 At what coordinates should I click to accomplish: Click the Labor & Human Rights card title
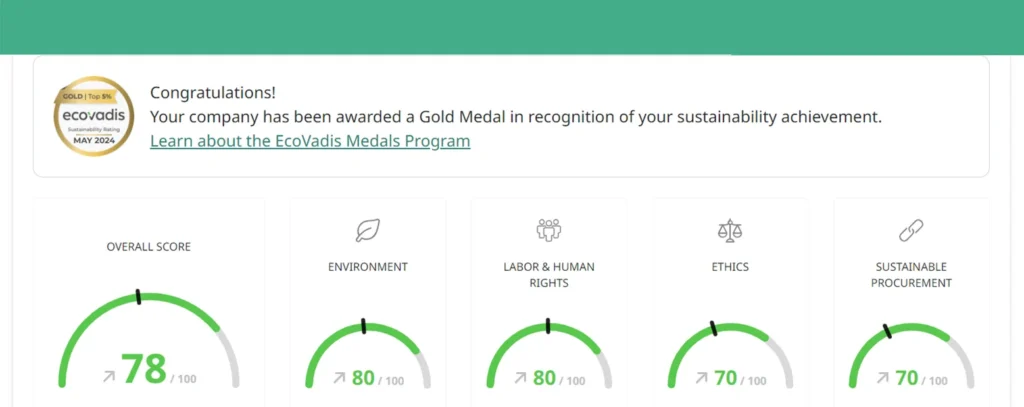pyautogui.click(x=549, y=275)
